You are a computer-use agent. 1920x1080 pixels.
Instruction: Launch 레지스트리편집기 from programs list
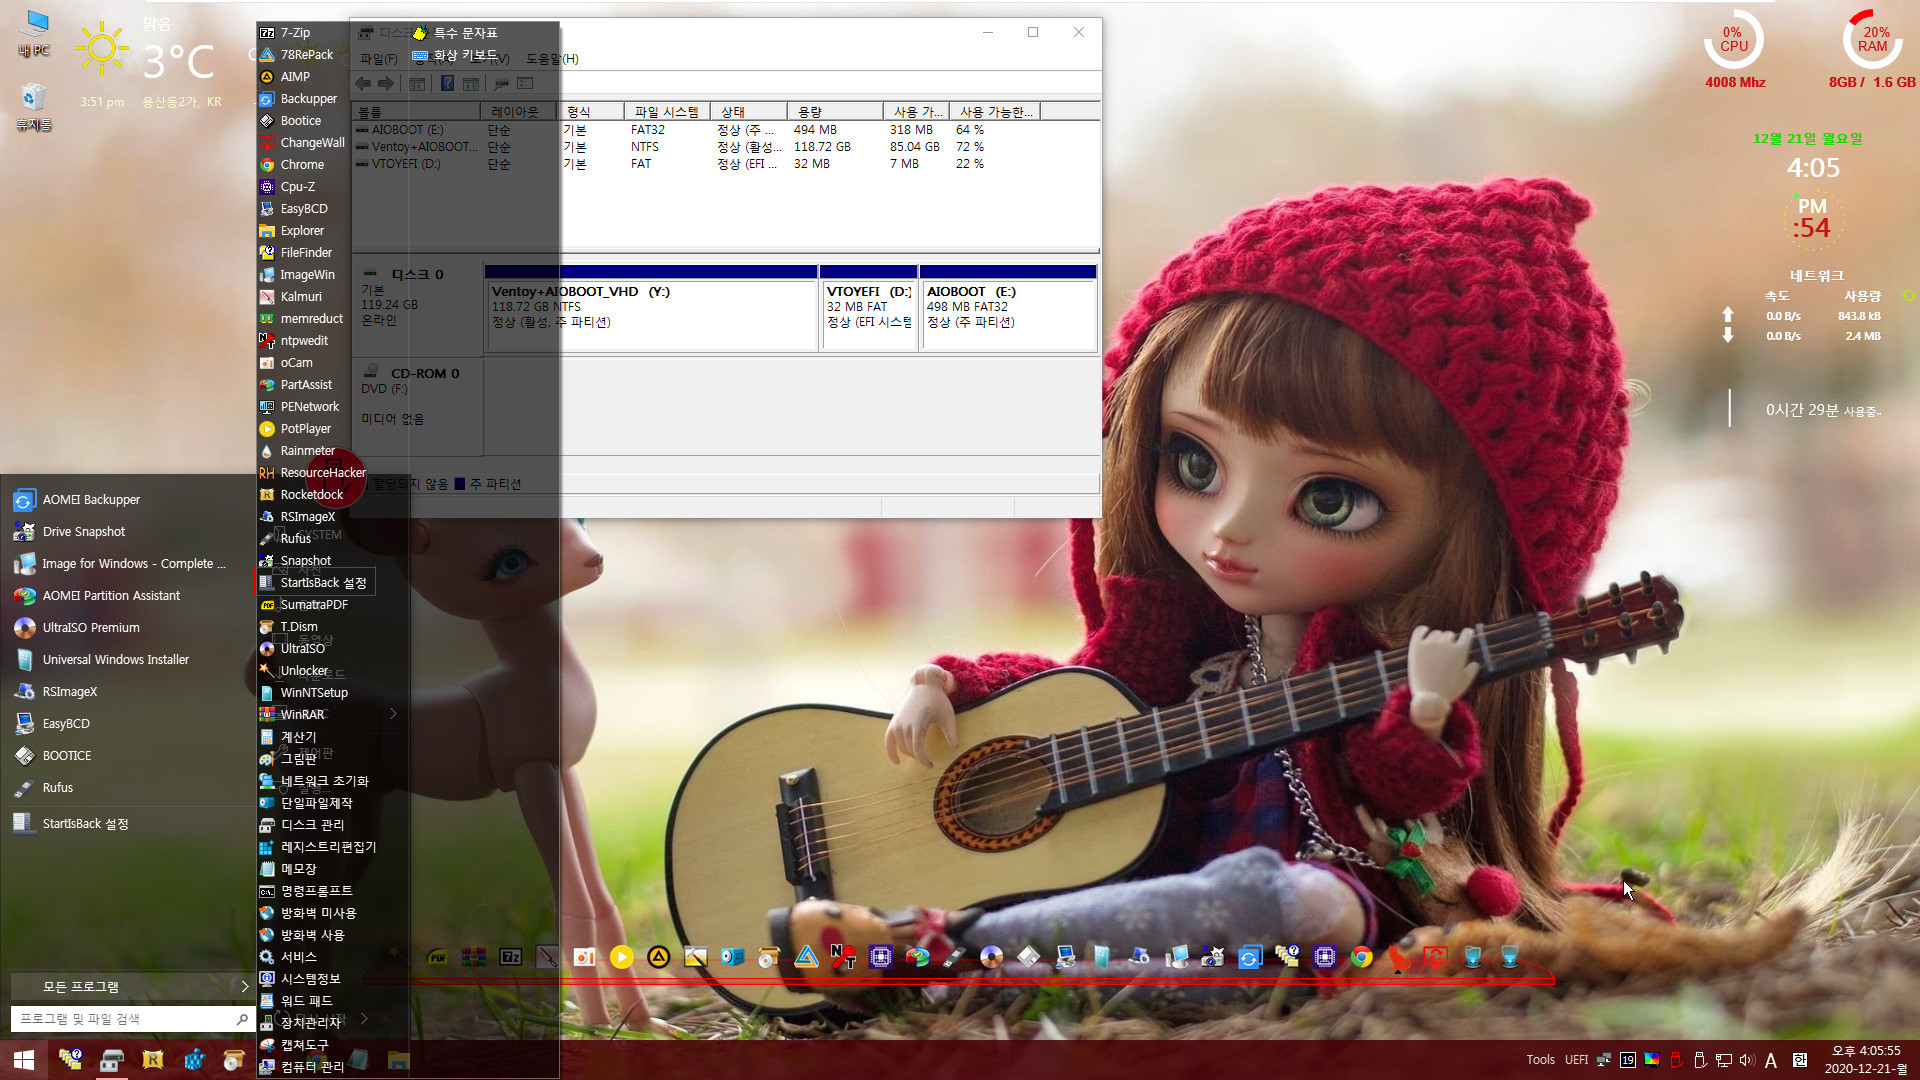318,846
